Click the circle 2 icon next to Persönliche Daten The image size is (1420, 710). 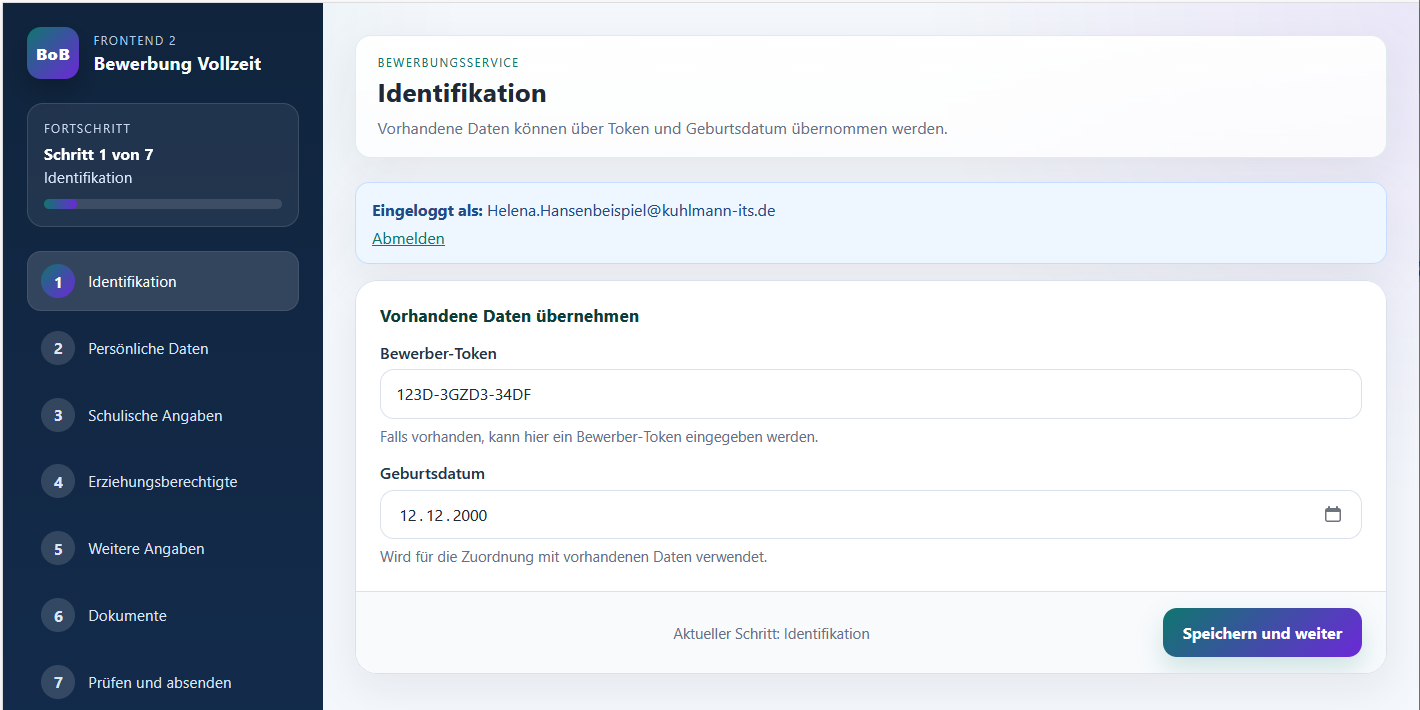(58, 348)
